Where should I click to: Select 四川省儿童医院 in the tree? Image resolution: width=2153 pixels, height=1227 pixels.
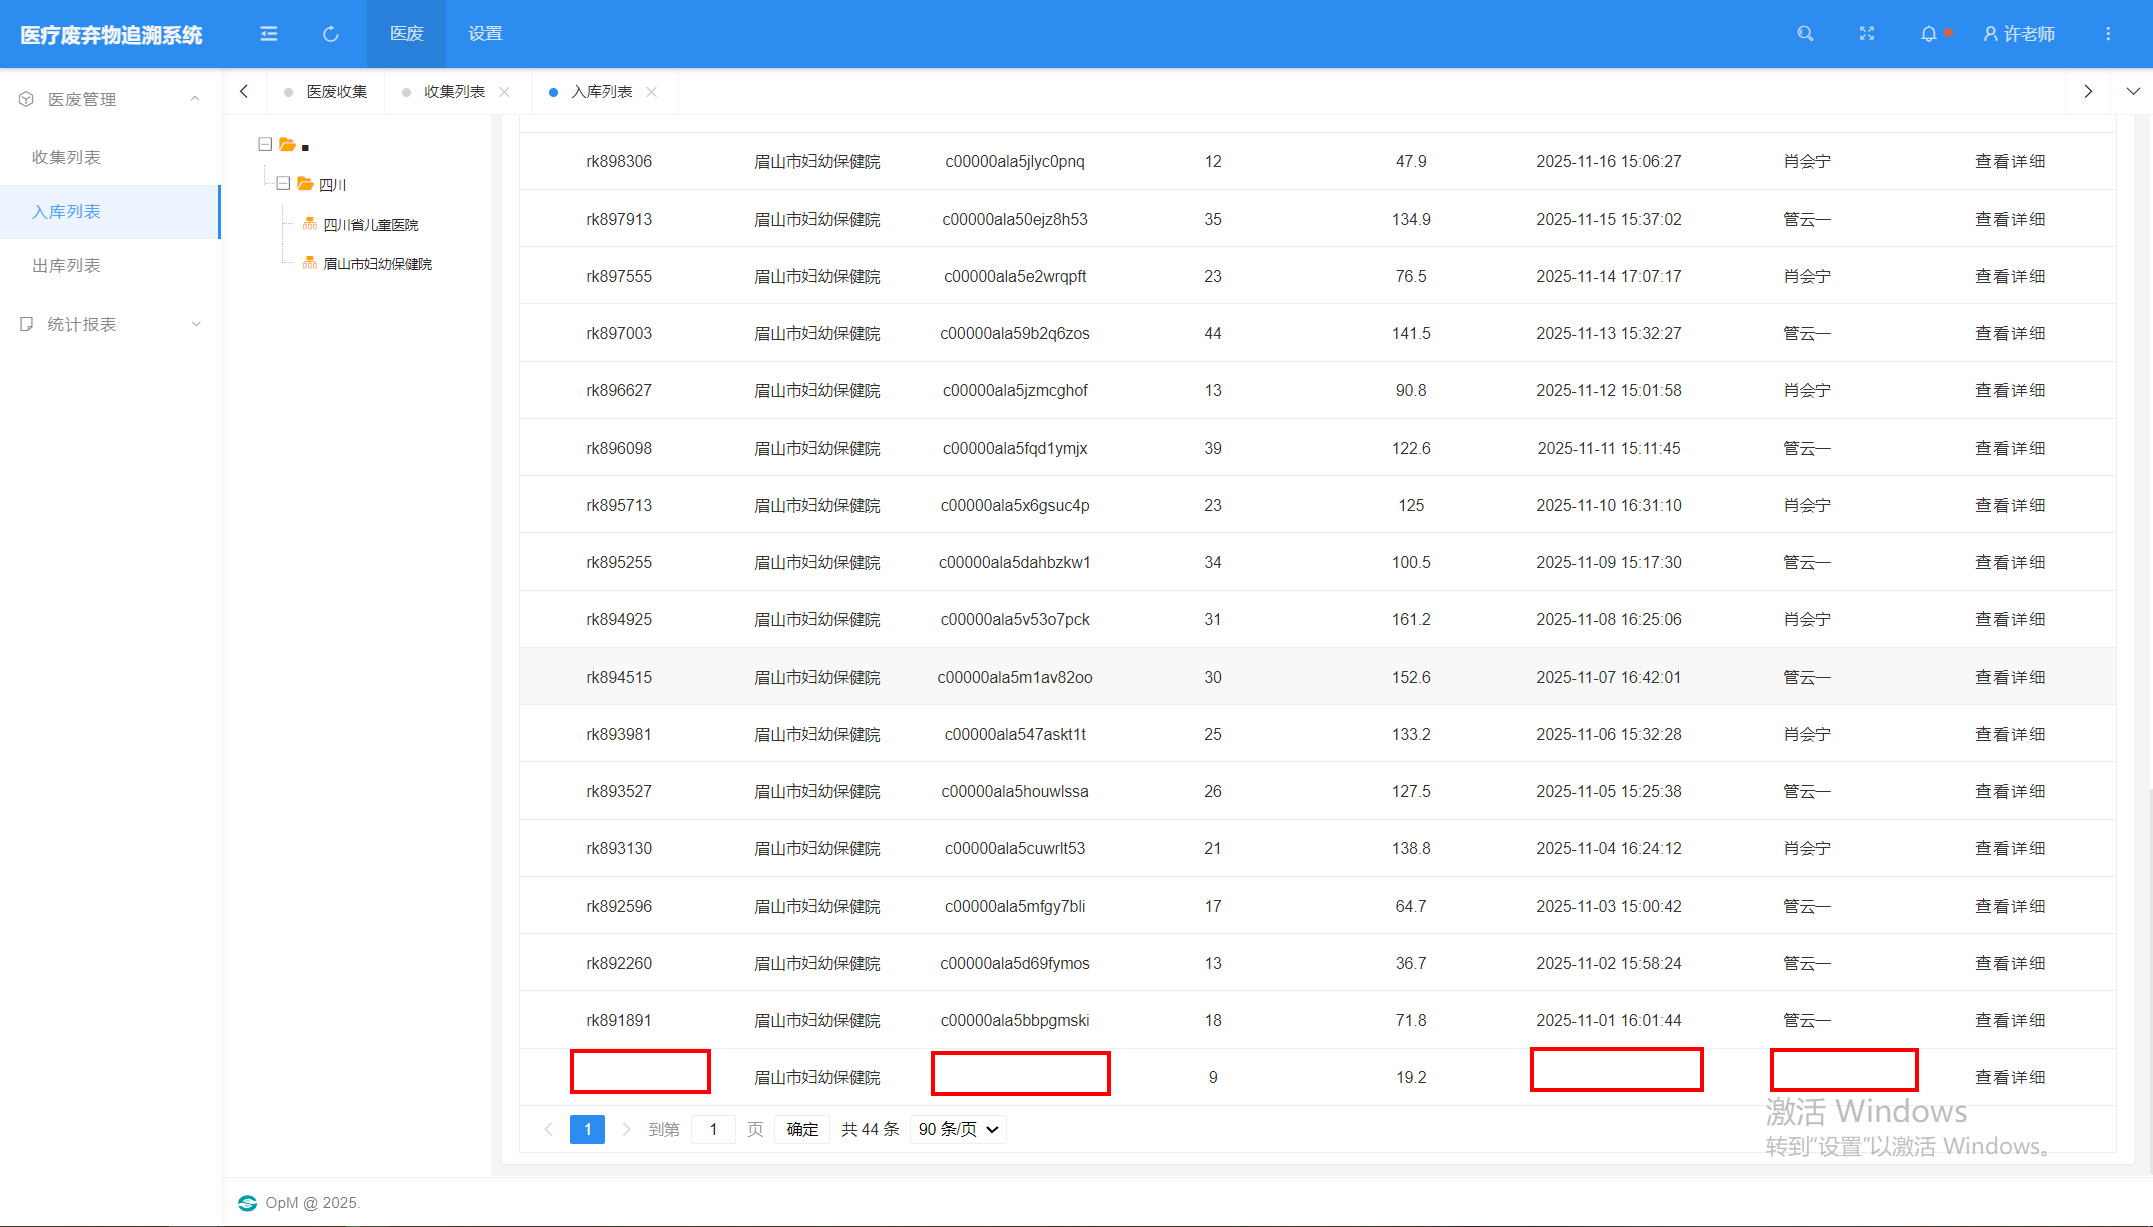click(x=370, y=224)
